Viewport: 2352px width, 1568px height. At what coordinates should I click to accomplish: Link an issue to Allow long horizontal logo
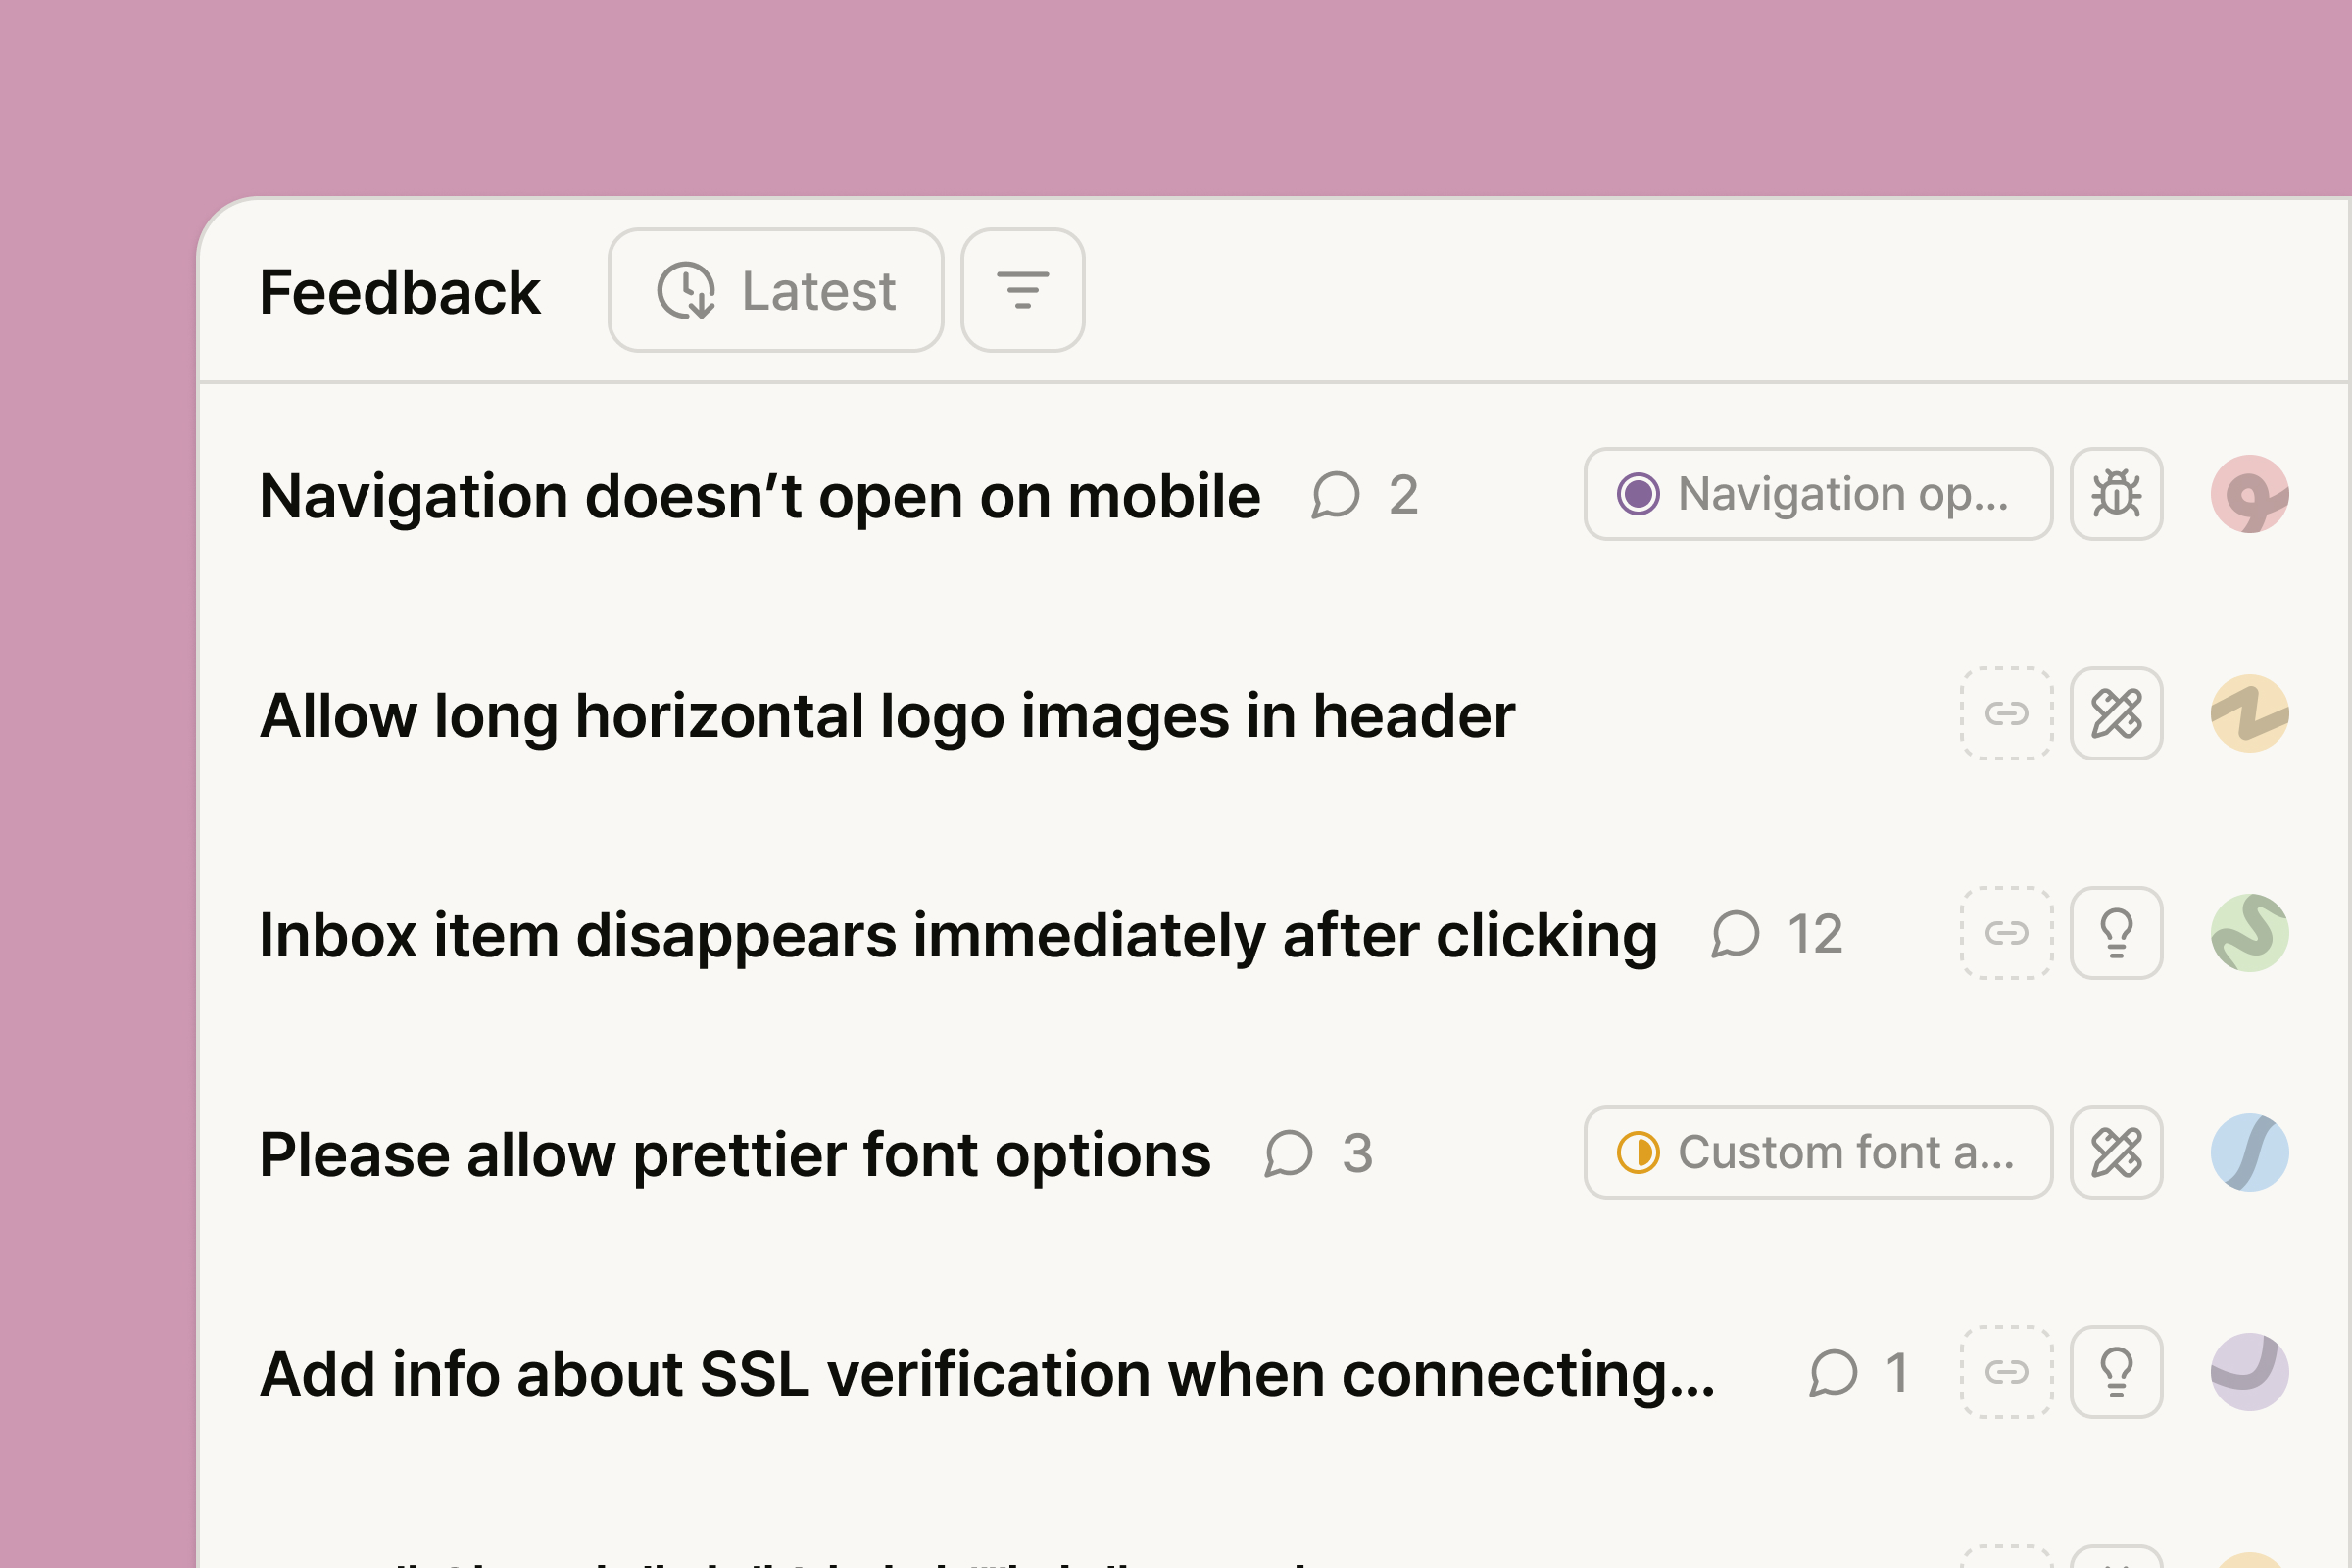pyautogui.click(x=2006, y=714)
